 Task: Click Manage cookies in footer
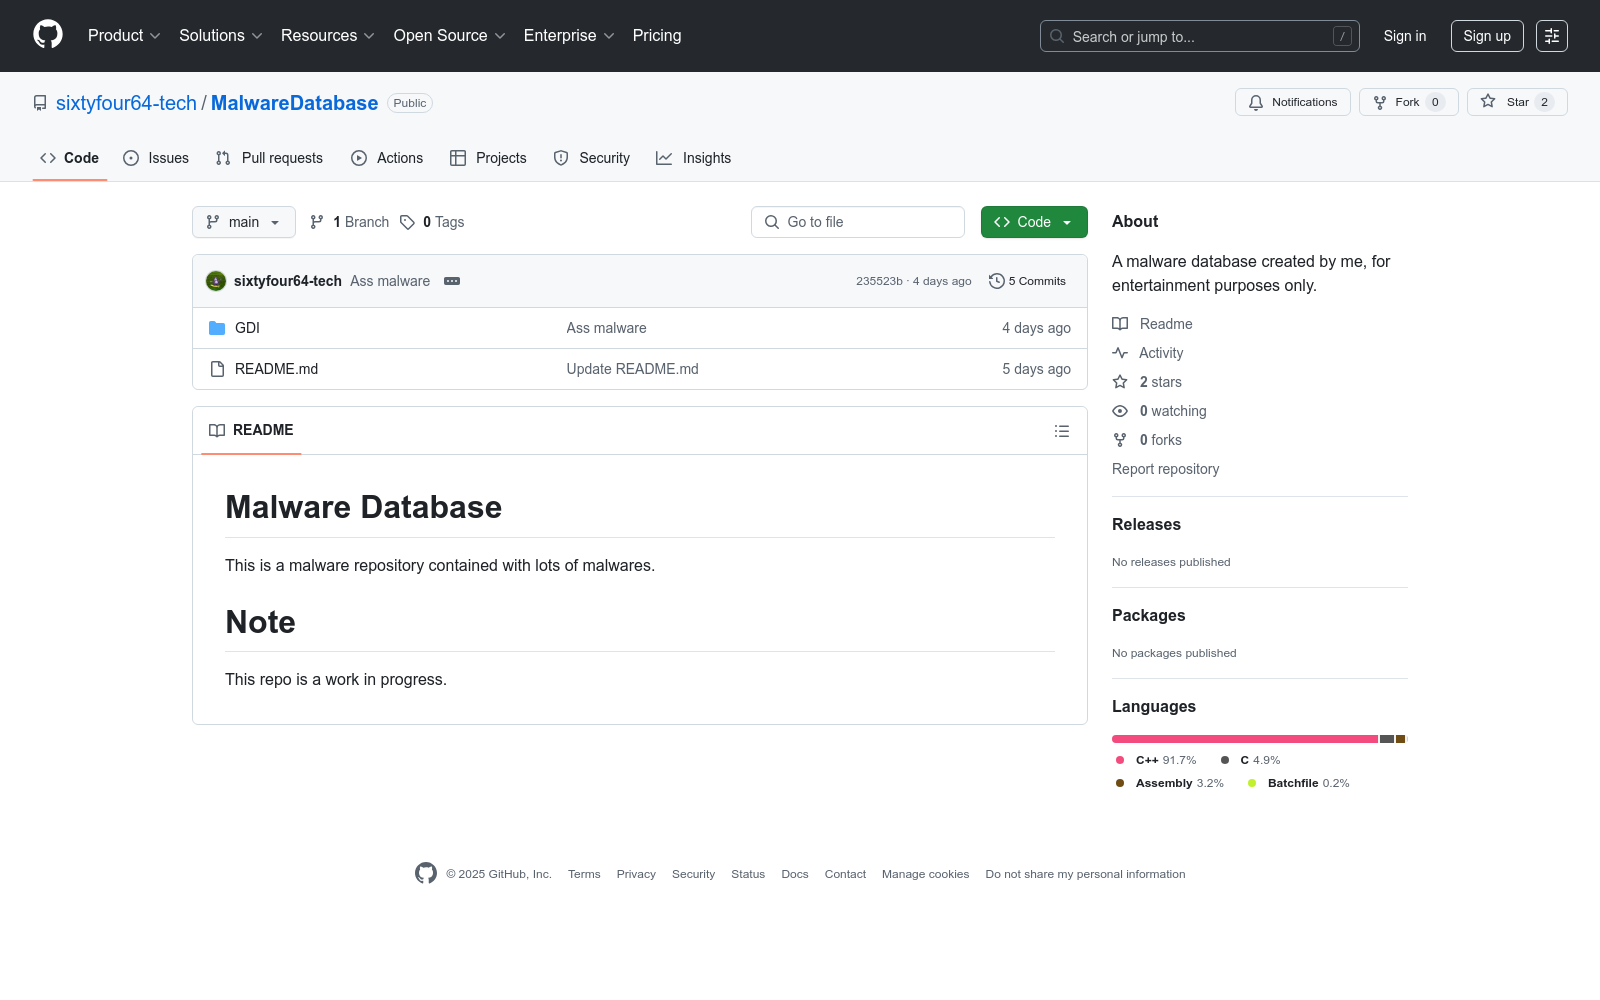pos(926,874)
